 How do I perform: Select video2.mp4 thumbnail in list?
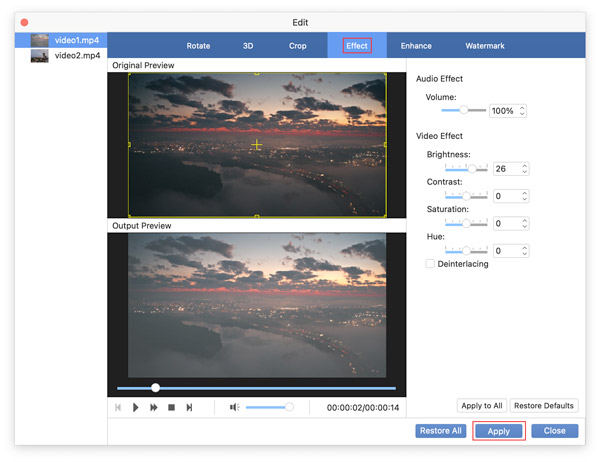click(x=39, y=56)
